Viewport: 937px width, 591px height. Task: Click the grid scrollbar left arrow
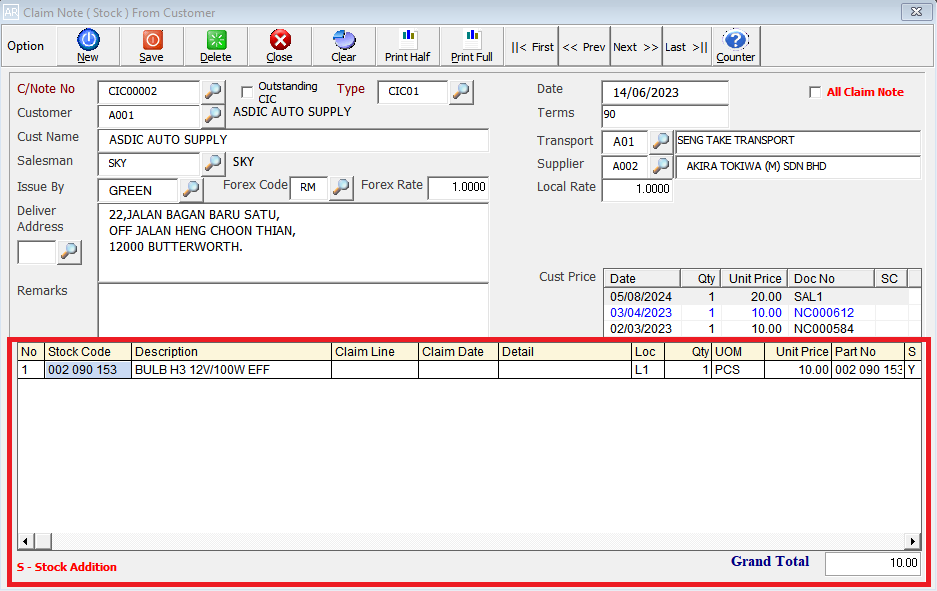(25, 541)
